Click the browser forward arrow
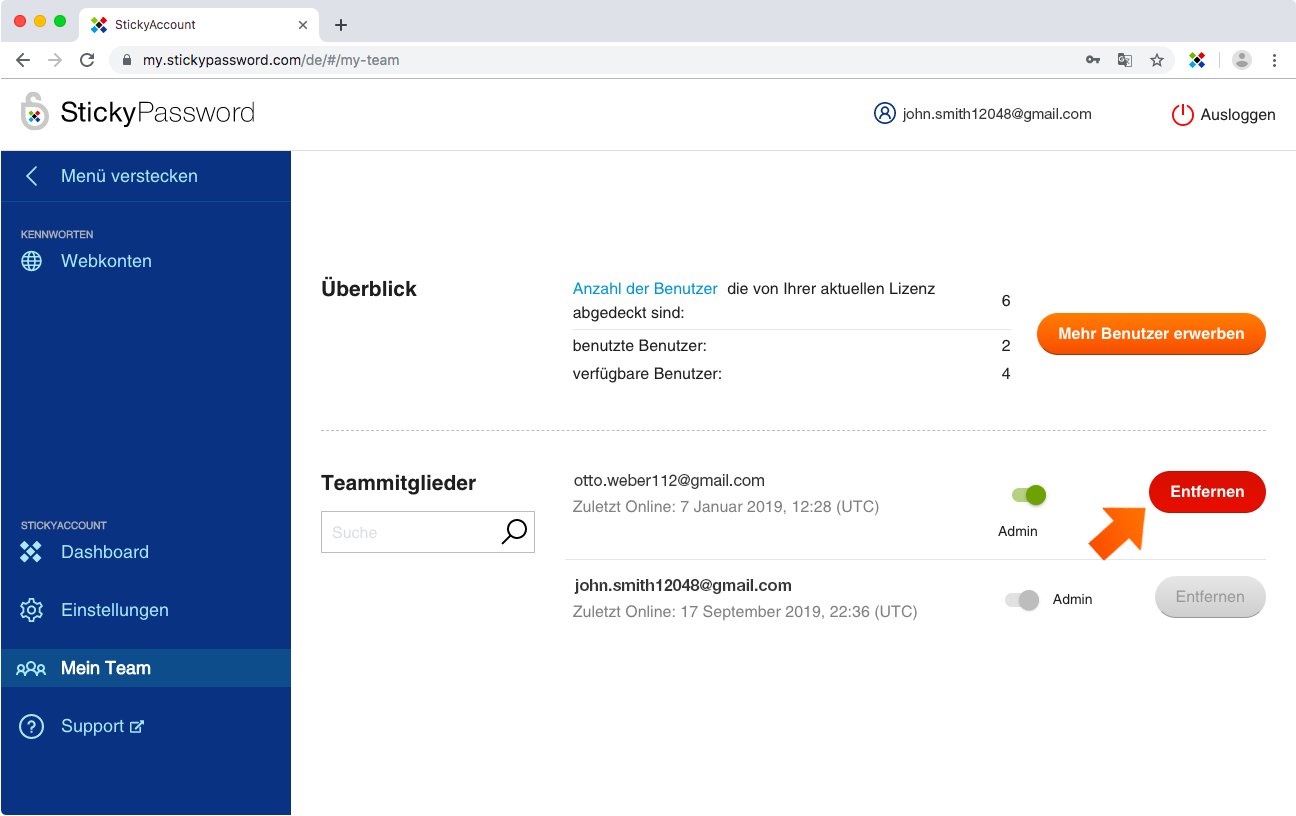Viewport: 1296px width, 816px height. 55,60
